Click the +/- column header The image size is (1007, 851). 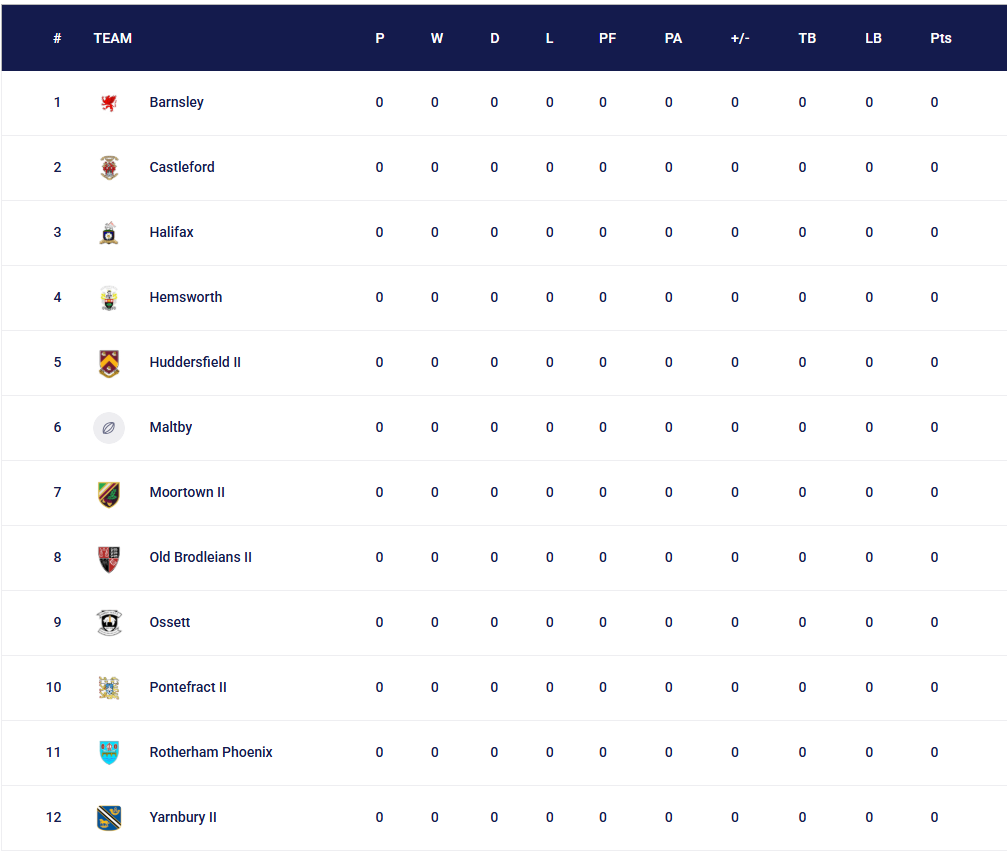click(x=740, y=39)
